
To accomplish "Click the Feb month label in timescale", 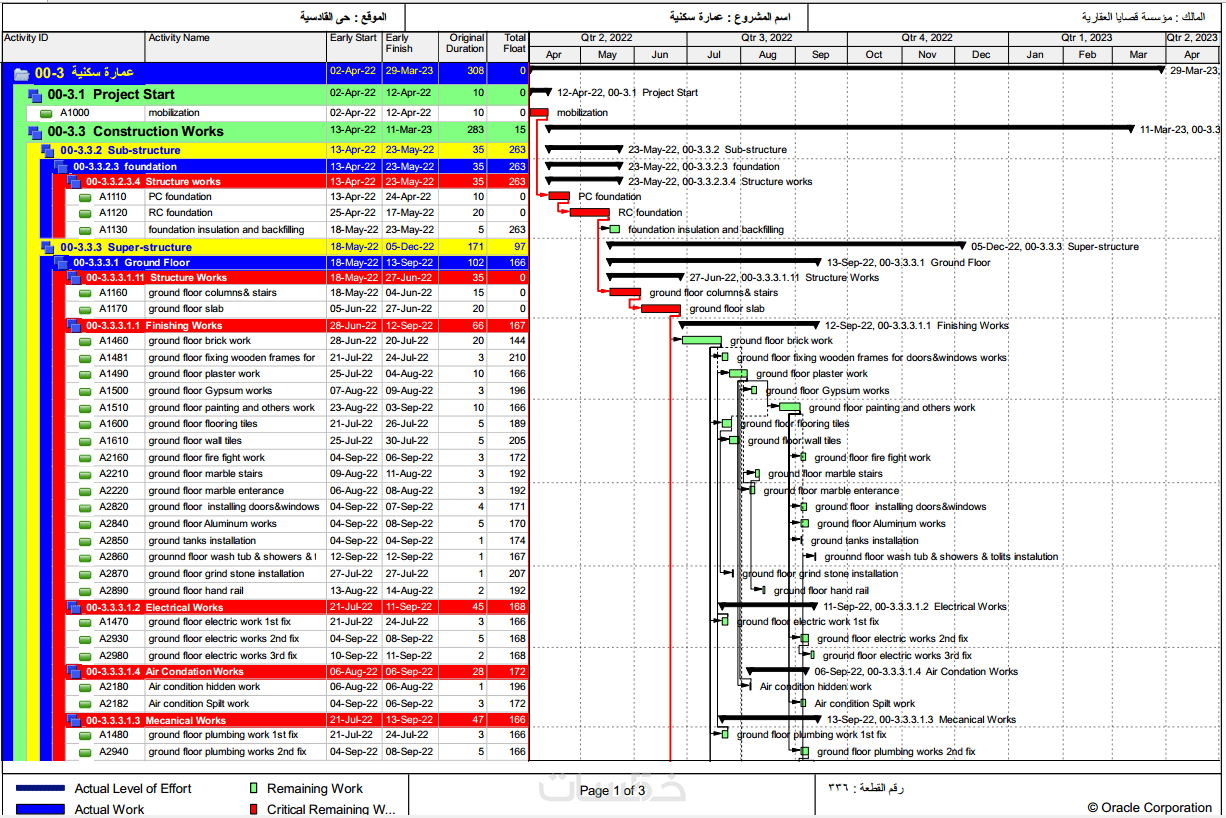I will pos(1087,55).
